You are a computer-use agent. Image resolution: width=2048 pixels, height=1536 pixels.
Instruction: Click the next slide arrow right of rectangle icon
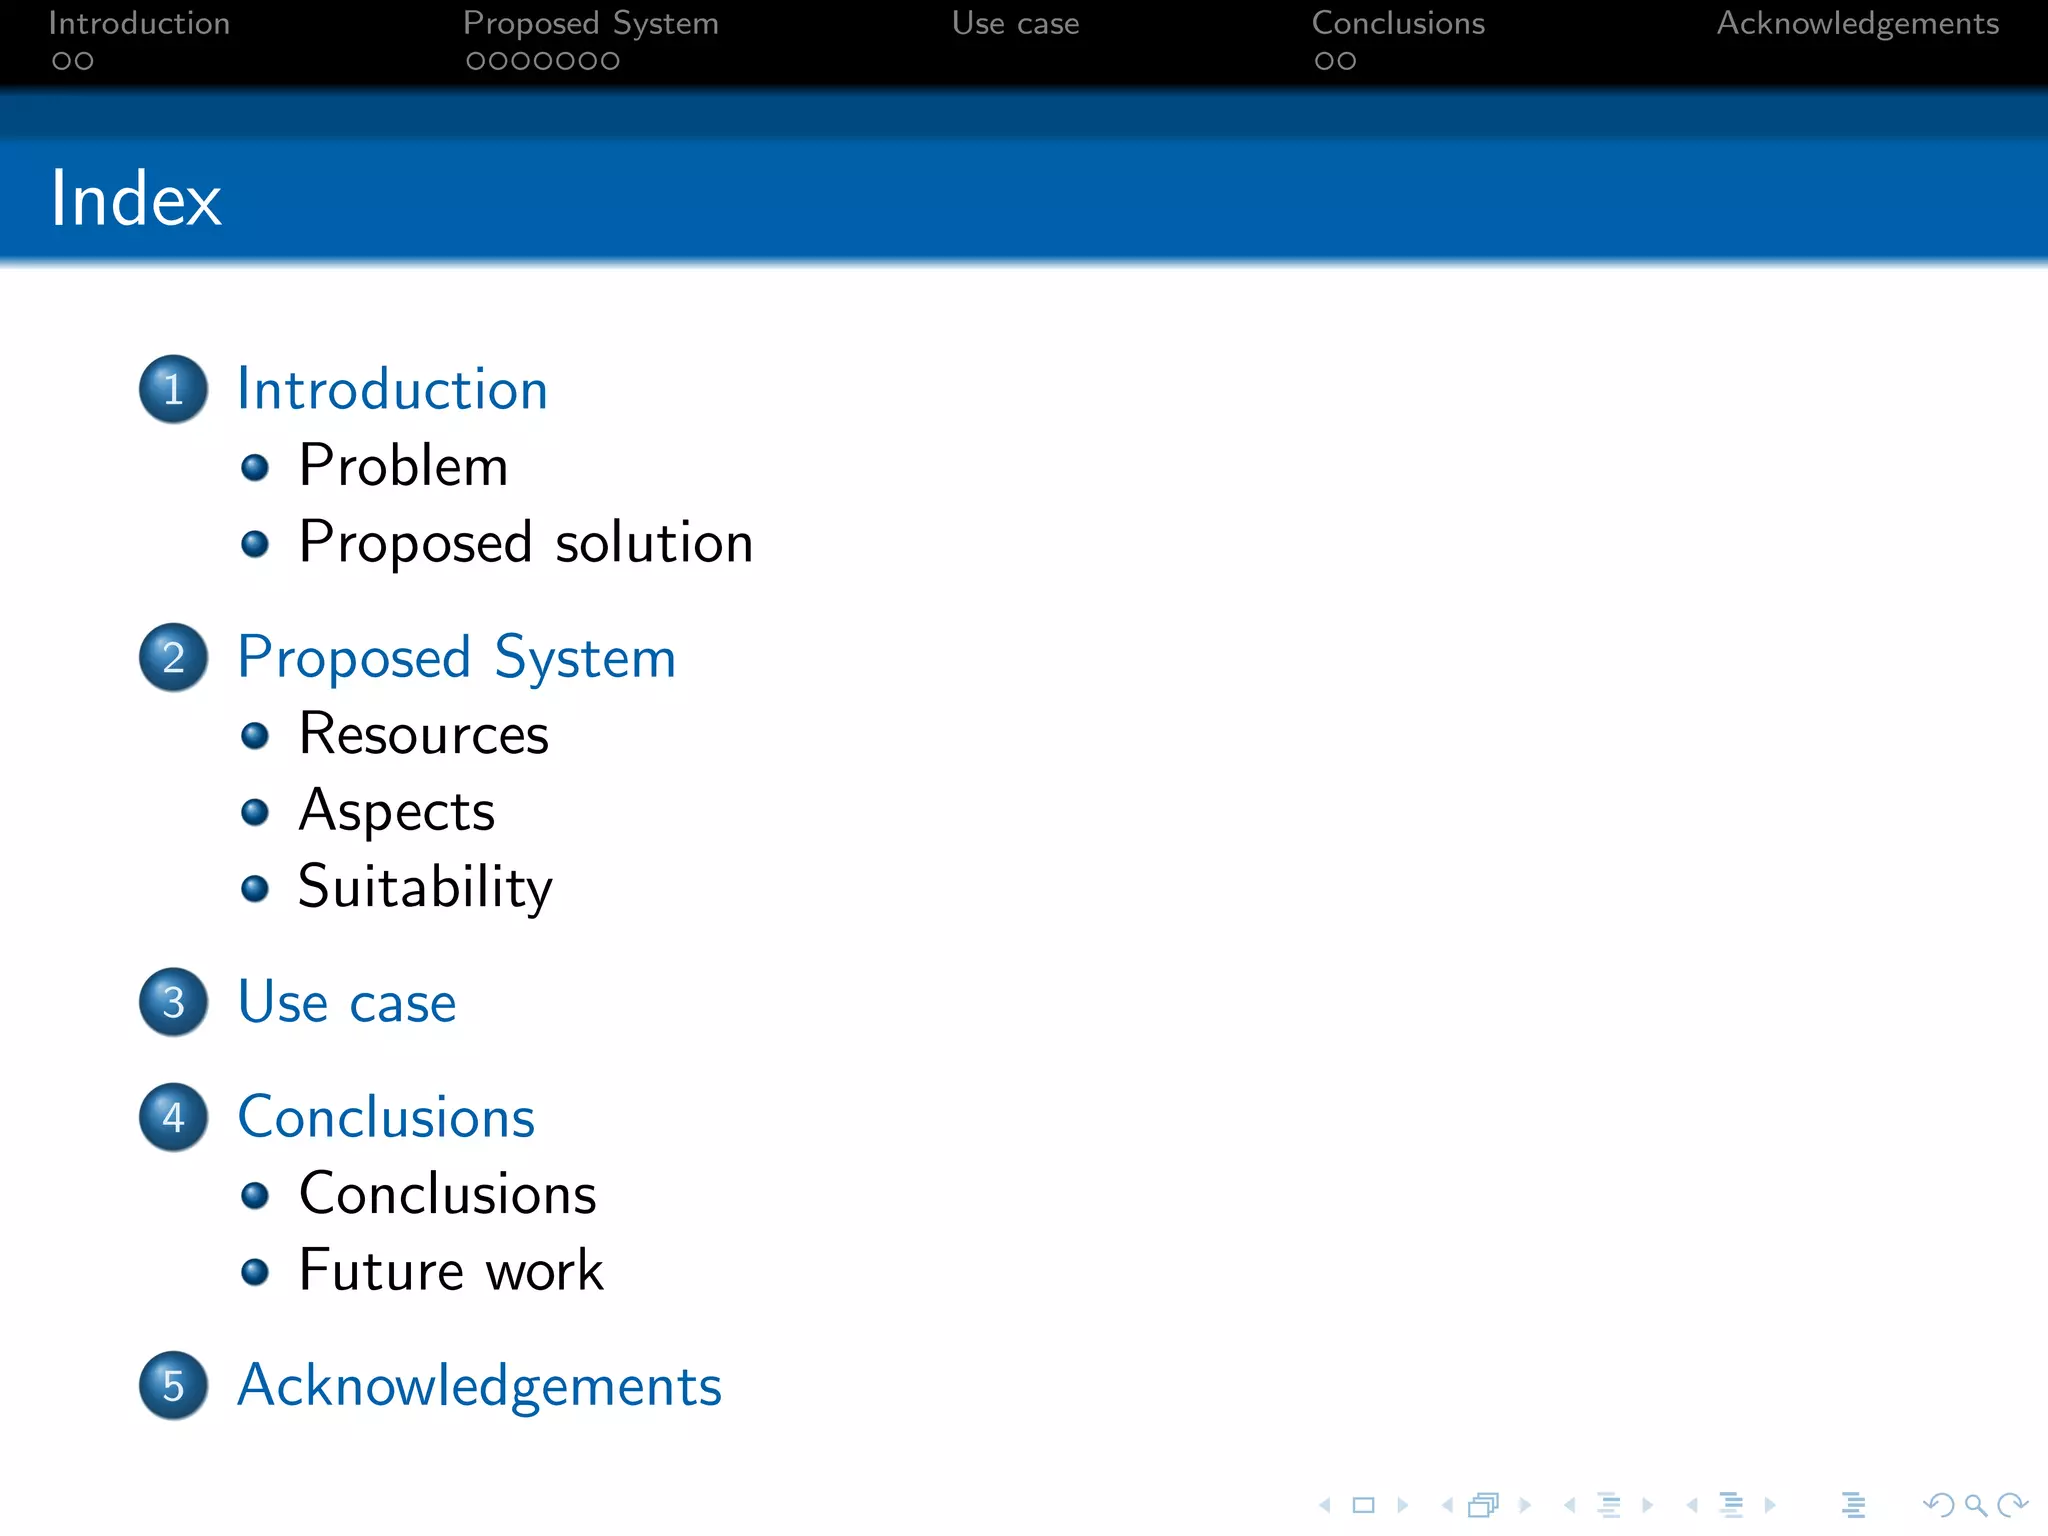tap(1402, 1505)
